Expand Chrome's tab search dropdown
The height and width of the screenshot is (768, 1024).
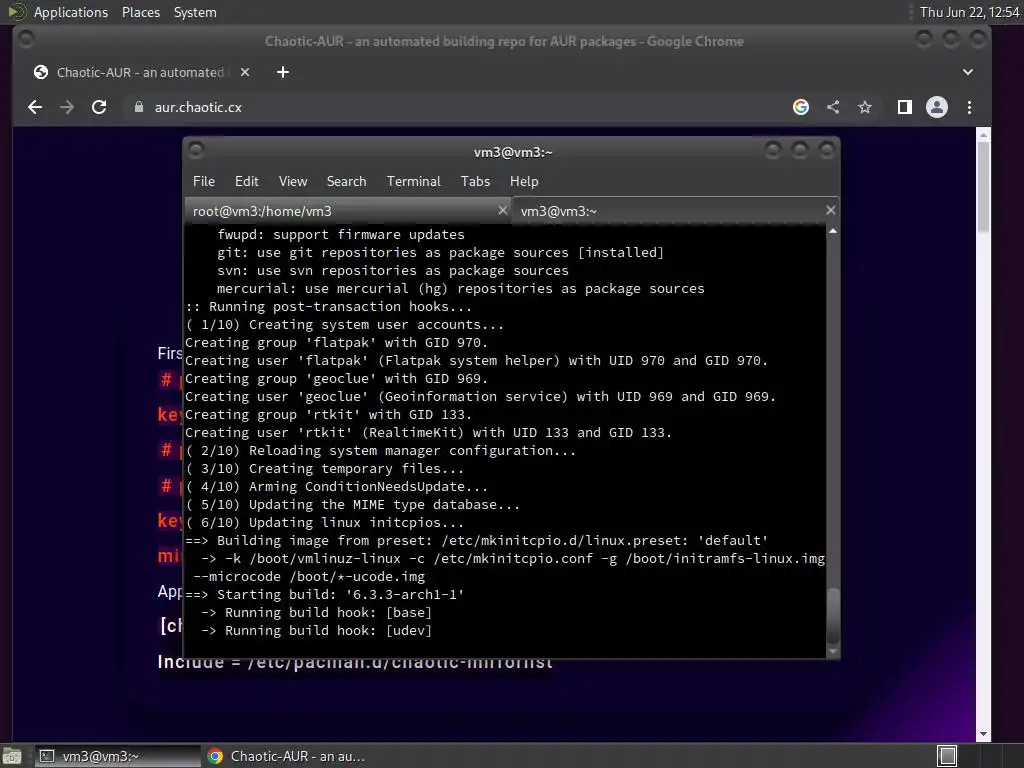[x=968, y=72]
